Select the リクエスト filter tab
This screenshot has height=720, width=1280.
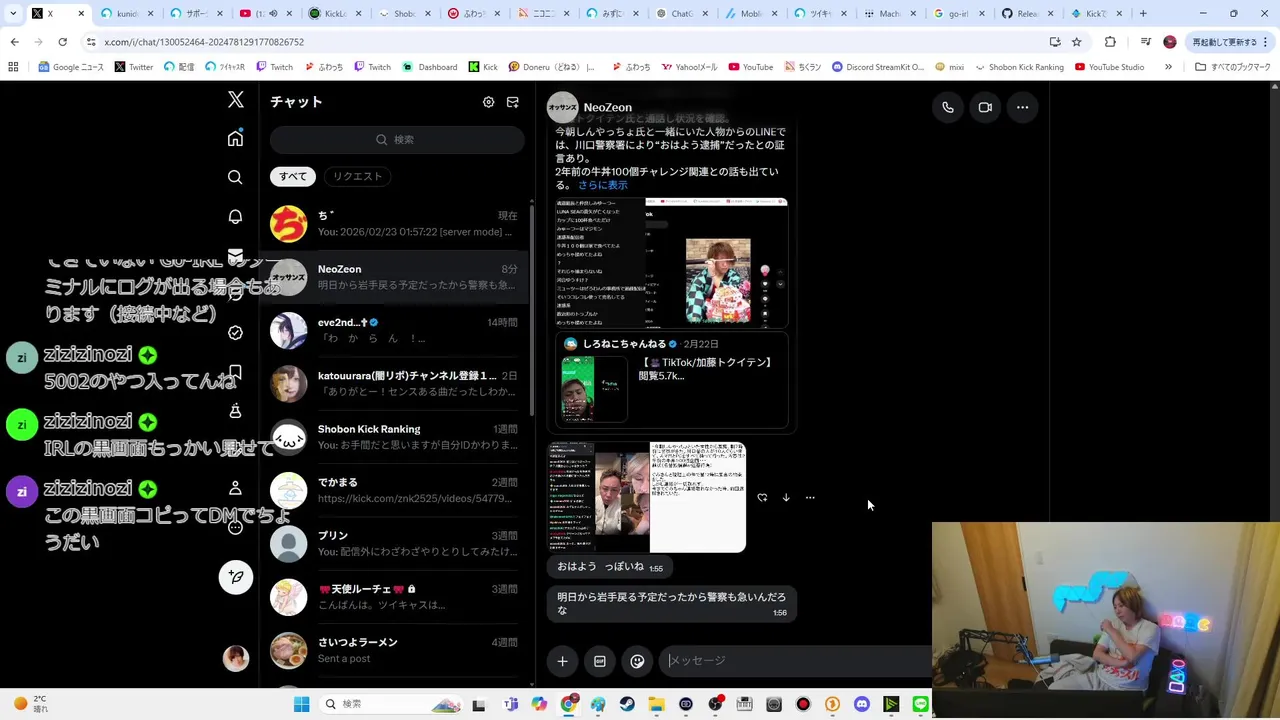(358, 176)
